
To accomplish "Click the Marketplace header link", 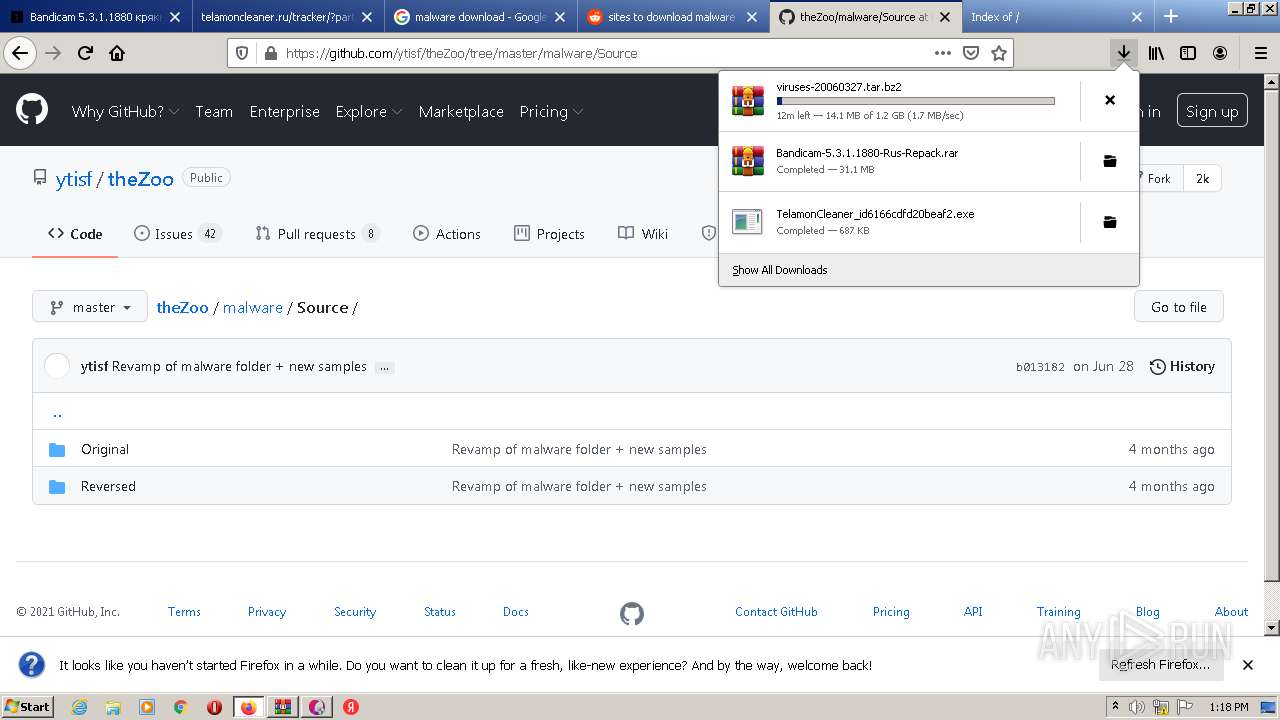I will click(461, 111).
